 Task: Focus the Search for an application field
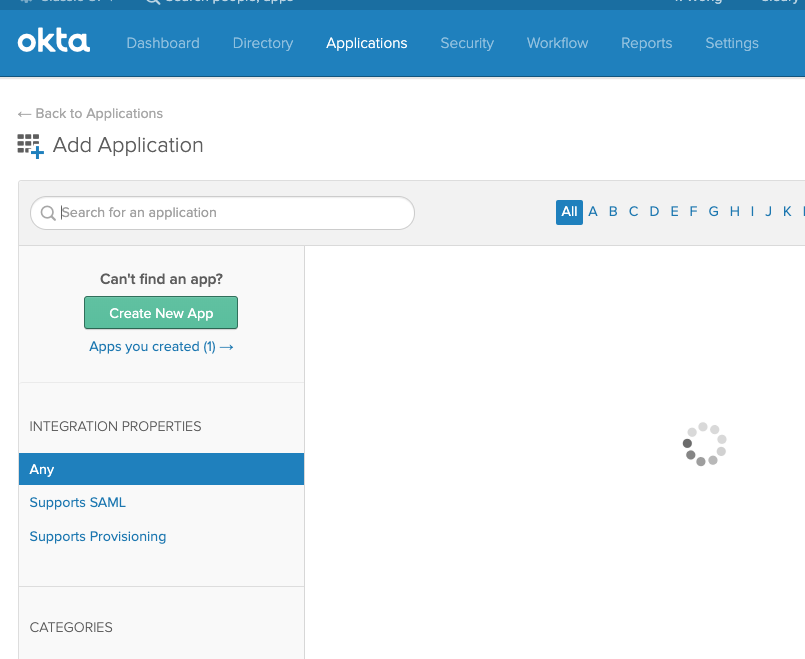pyautogui.click(x=222, y=213)
